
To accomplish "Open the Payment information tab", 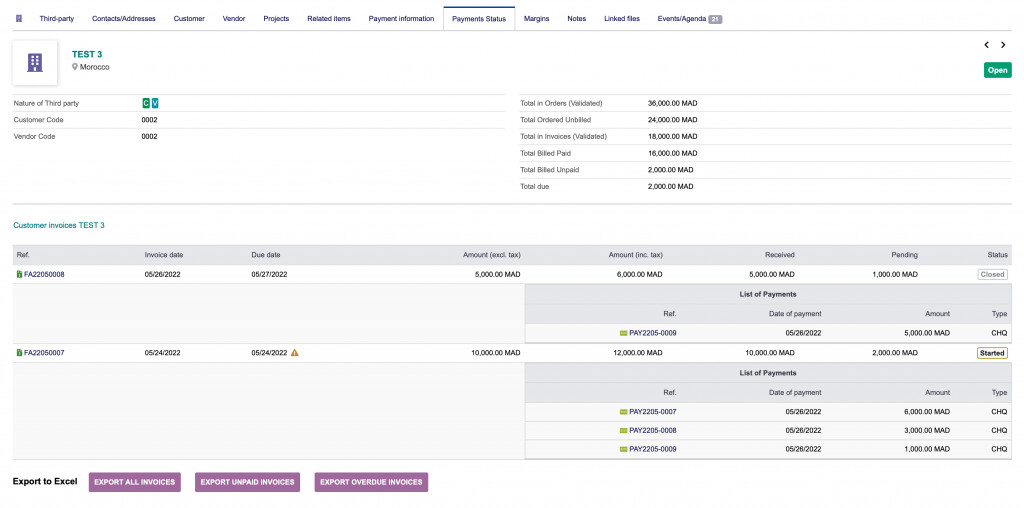I will point(401,18).
